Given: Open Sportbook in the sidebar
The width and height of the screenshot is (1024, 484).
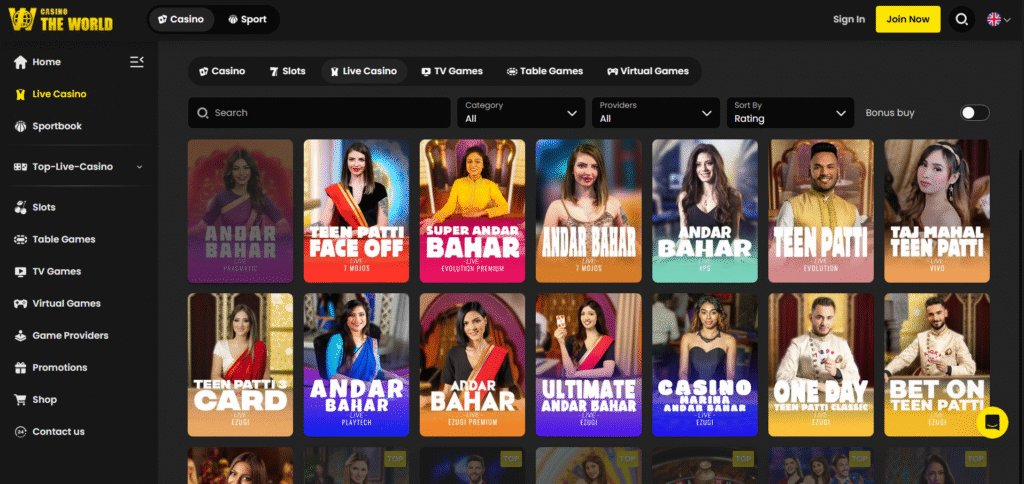Looking at the screenshot, I should point(57,126).
